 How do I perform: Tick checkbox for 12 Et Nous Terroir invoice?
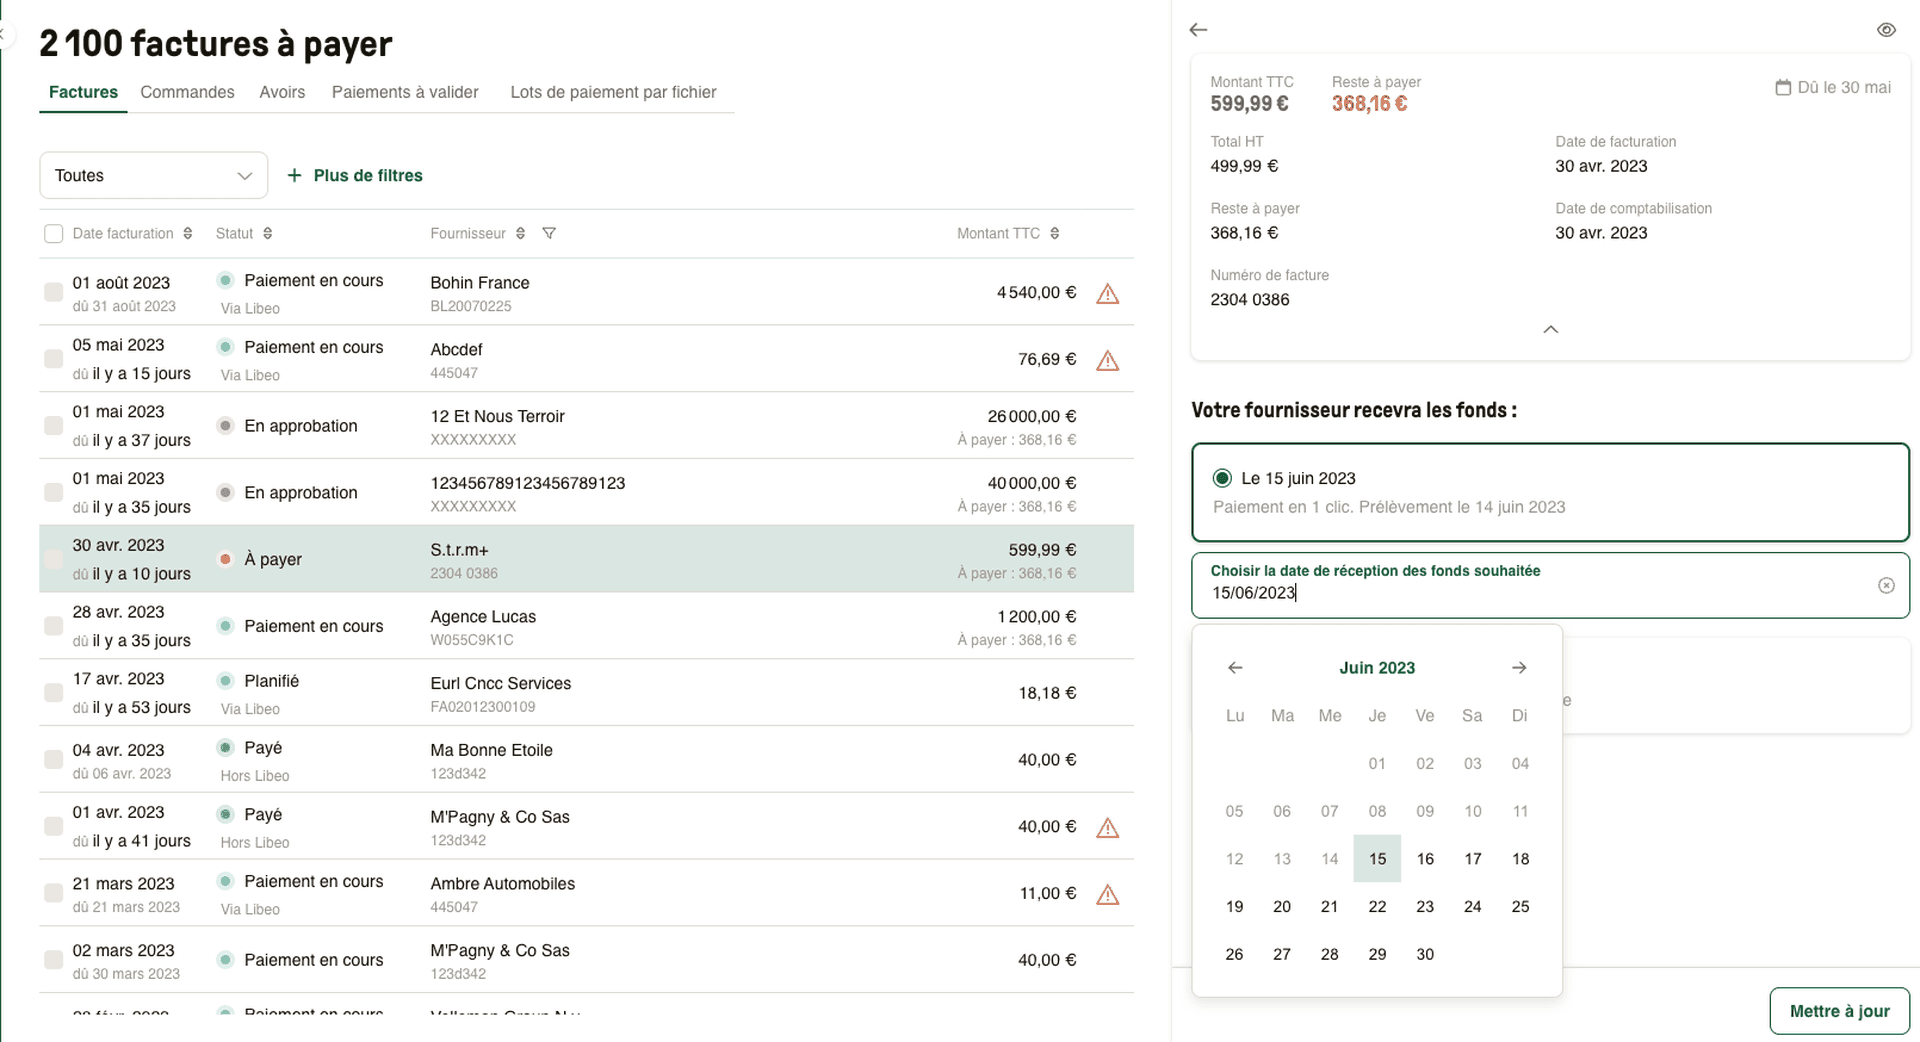(54, 425)
